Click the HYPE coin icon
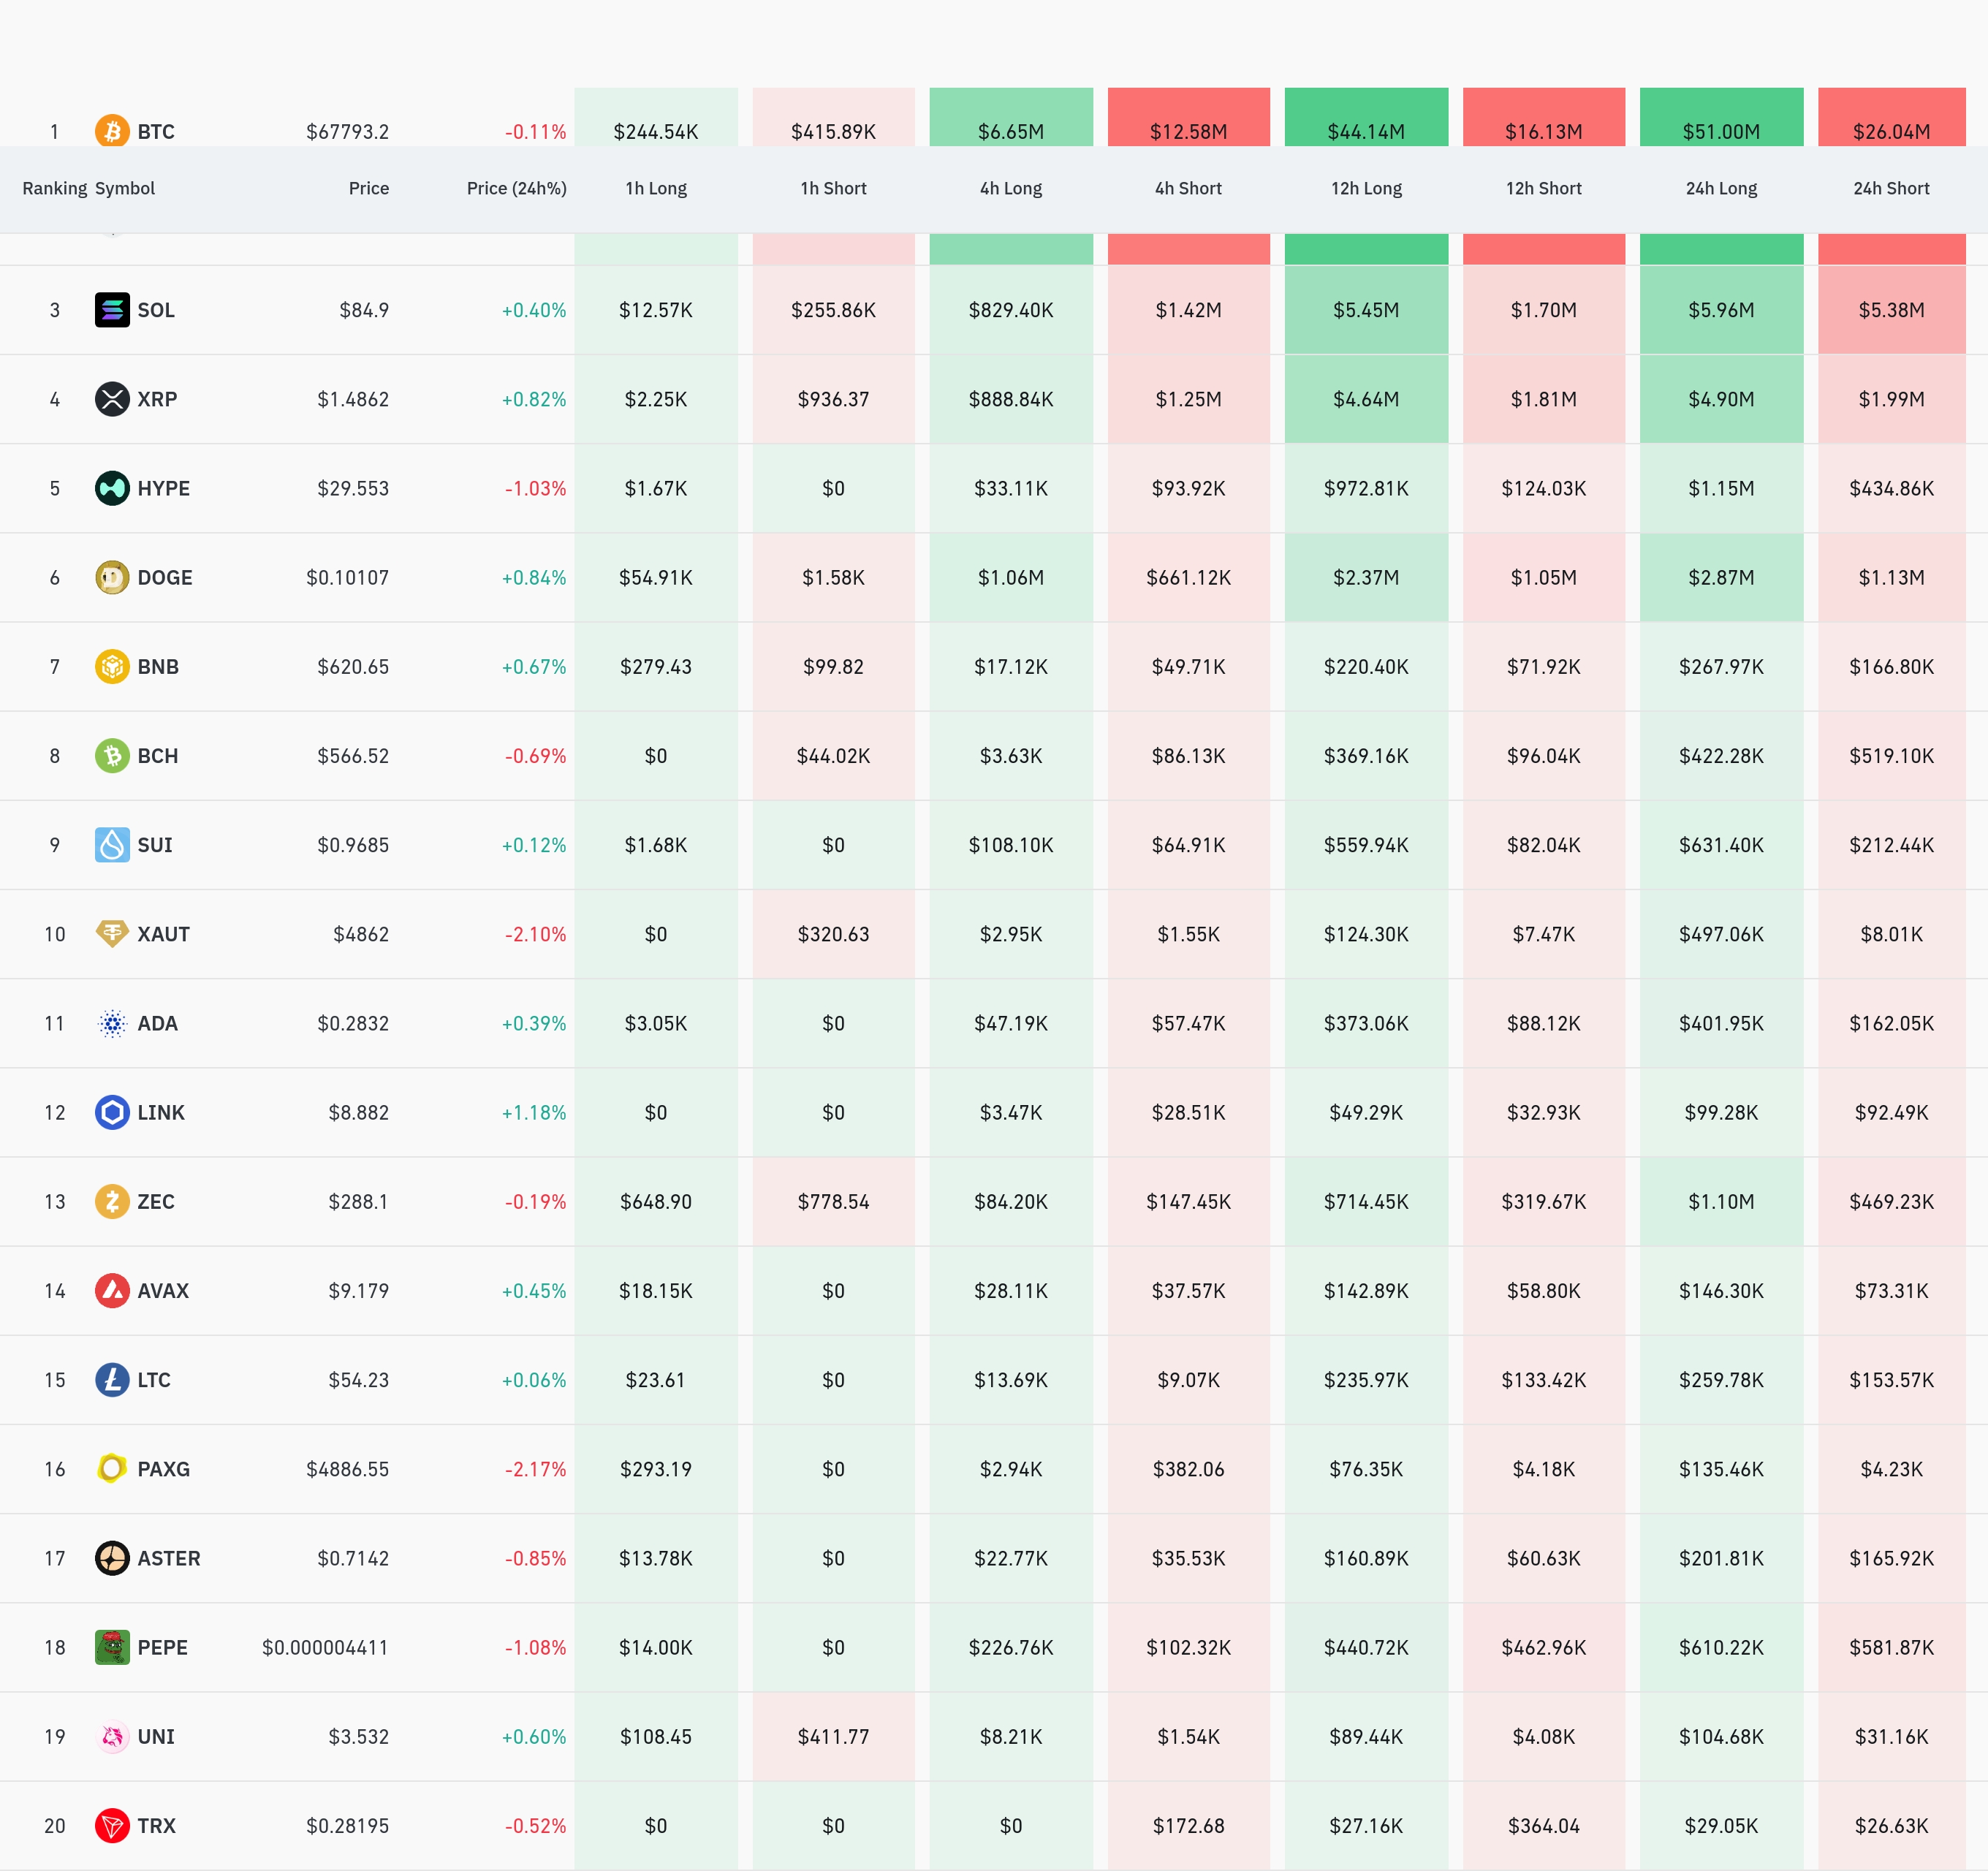 (112, 488)
